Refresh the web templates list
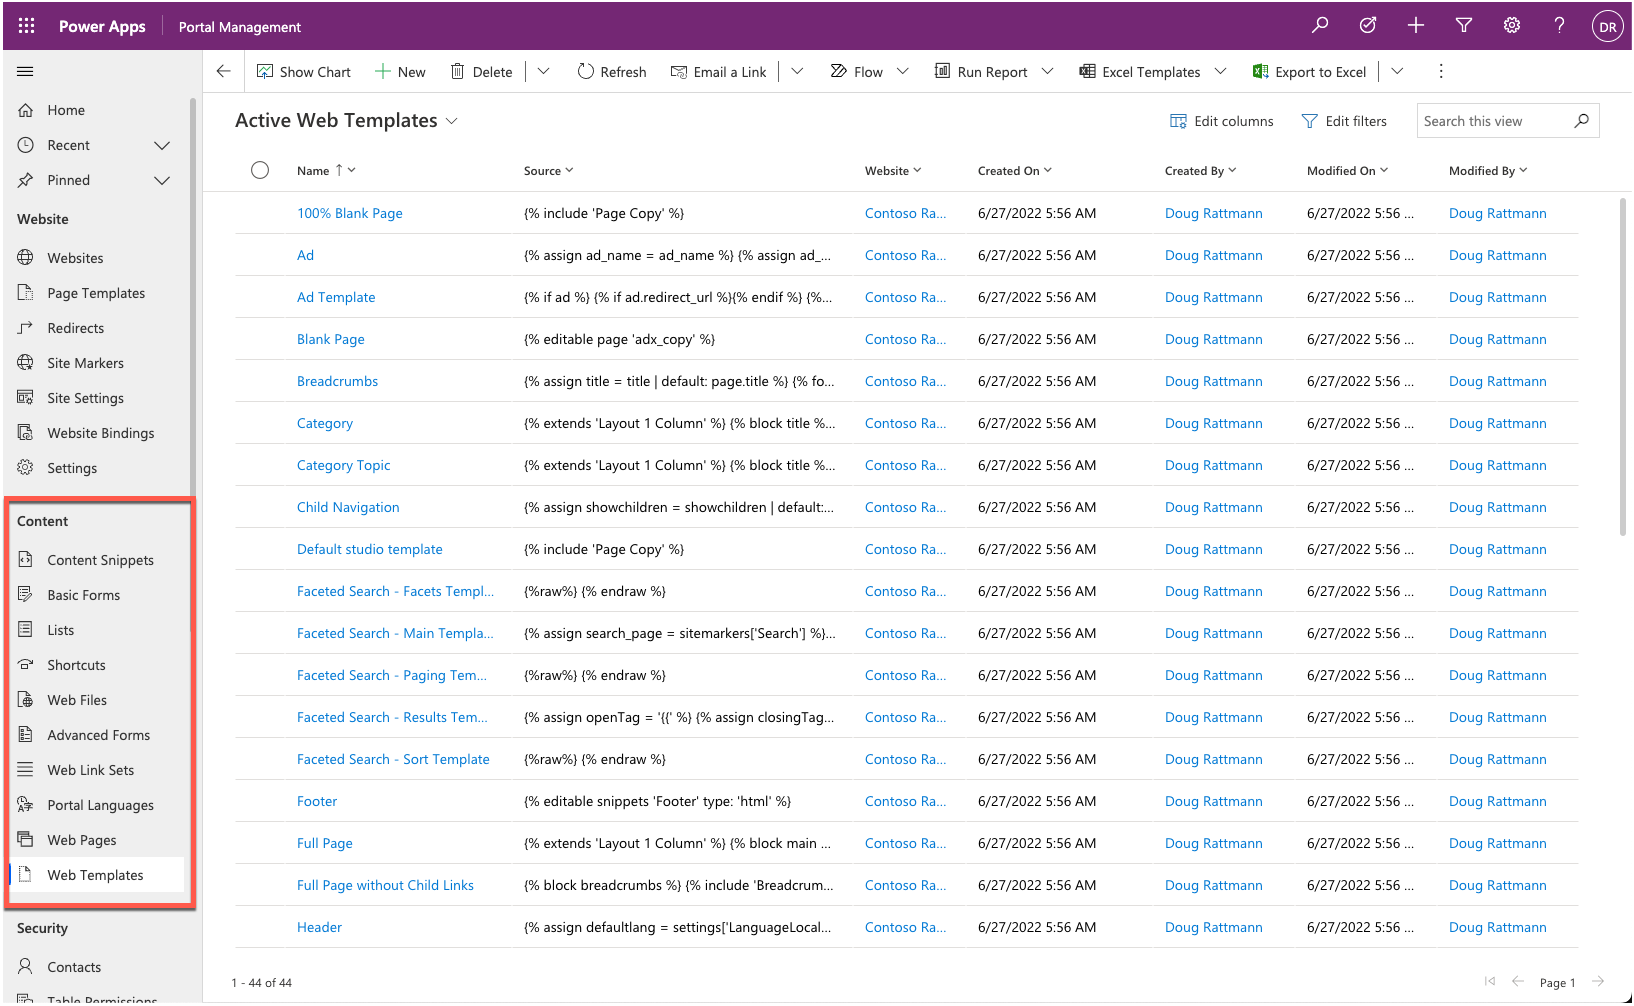The height and width of the screenshot is (1006, 1634). 612,72
